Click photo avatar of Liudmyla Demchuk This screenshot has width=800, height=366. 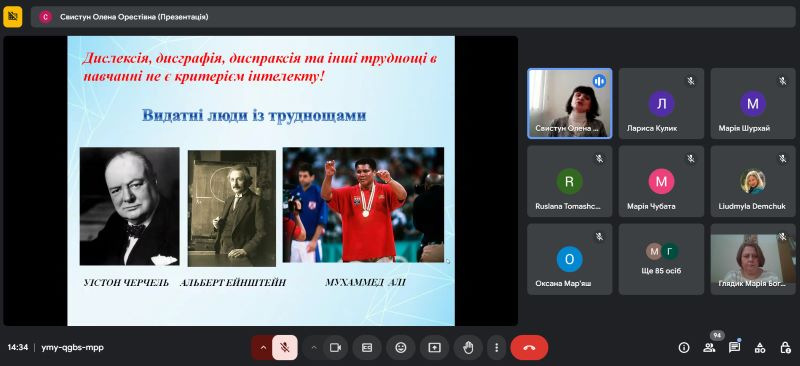coord(753,181)
